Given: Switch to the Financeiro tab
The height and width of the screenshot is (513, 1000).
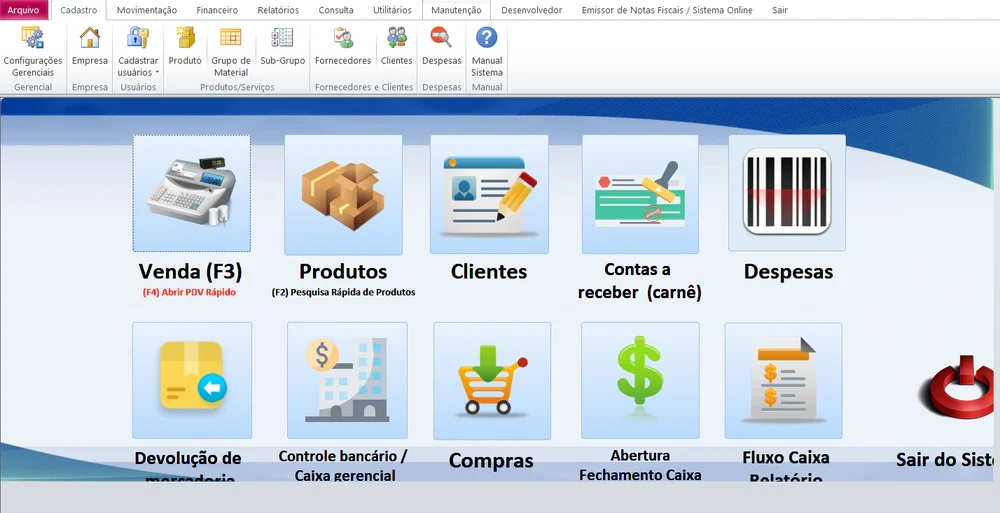Looking at the screenshot, I should pyautogui.click(x=217, y=10).
